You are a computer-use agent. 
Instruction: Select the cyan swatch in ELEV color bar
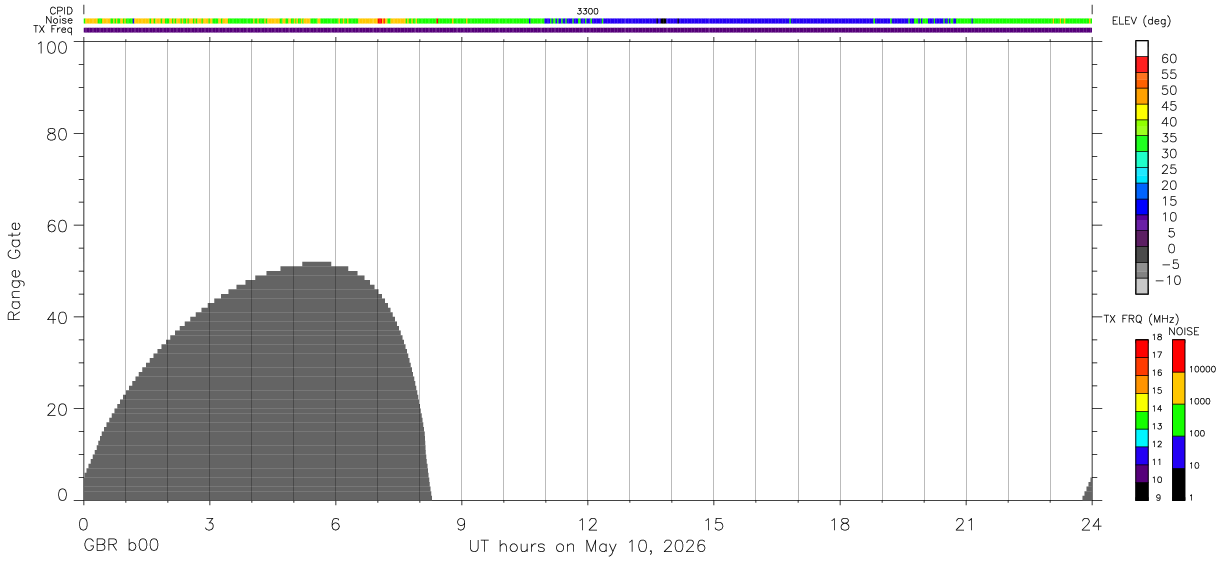[x=1142, y=176]
